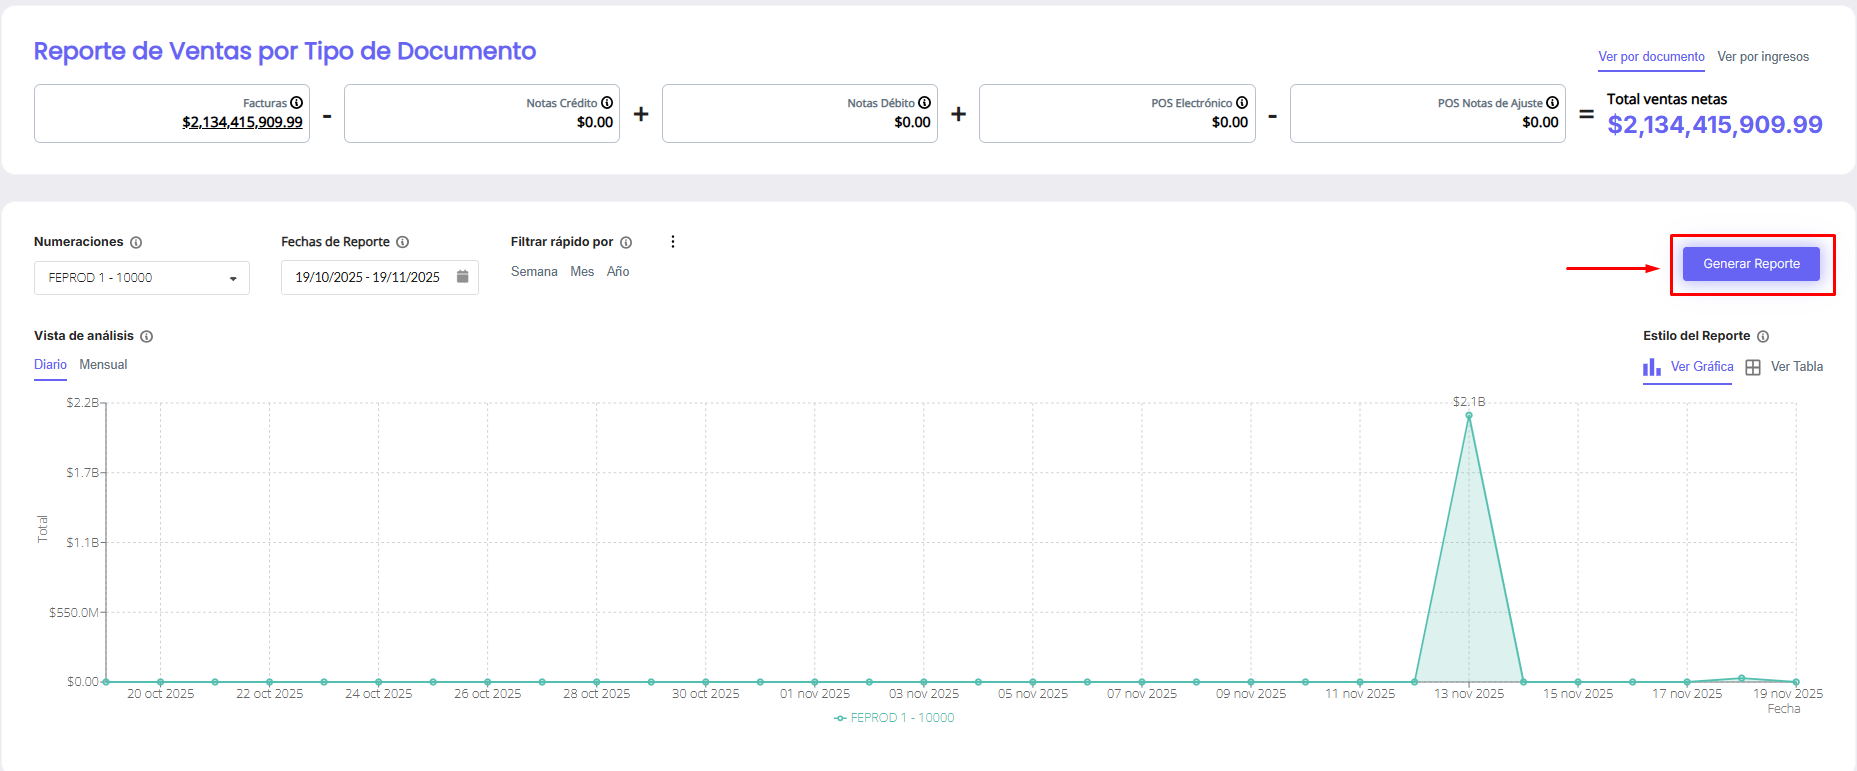Filter quickly by Año
Viewport: 1857px width, 771px height.
(x=618, y=272)
